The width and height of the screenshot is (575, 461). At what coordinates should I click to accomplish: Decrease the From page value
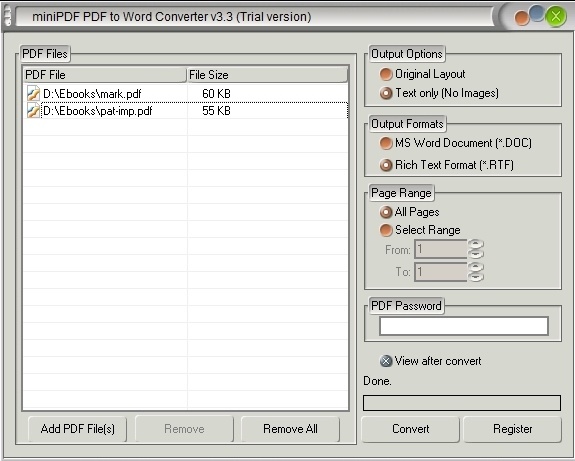476,254
